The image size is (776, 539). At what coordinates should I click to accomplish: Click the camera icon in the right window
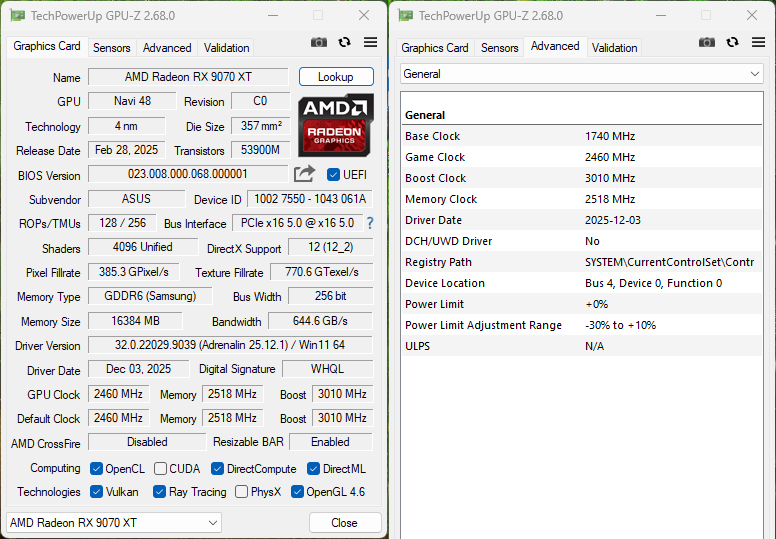pos(707,43)
